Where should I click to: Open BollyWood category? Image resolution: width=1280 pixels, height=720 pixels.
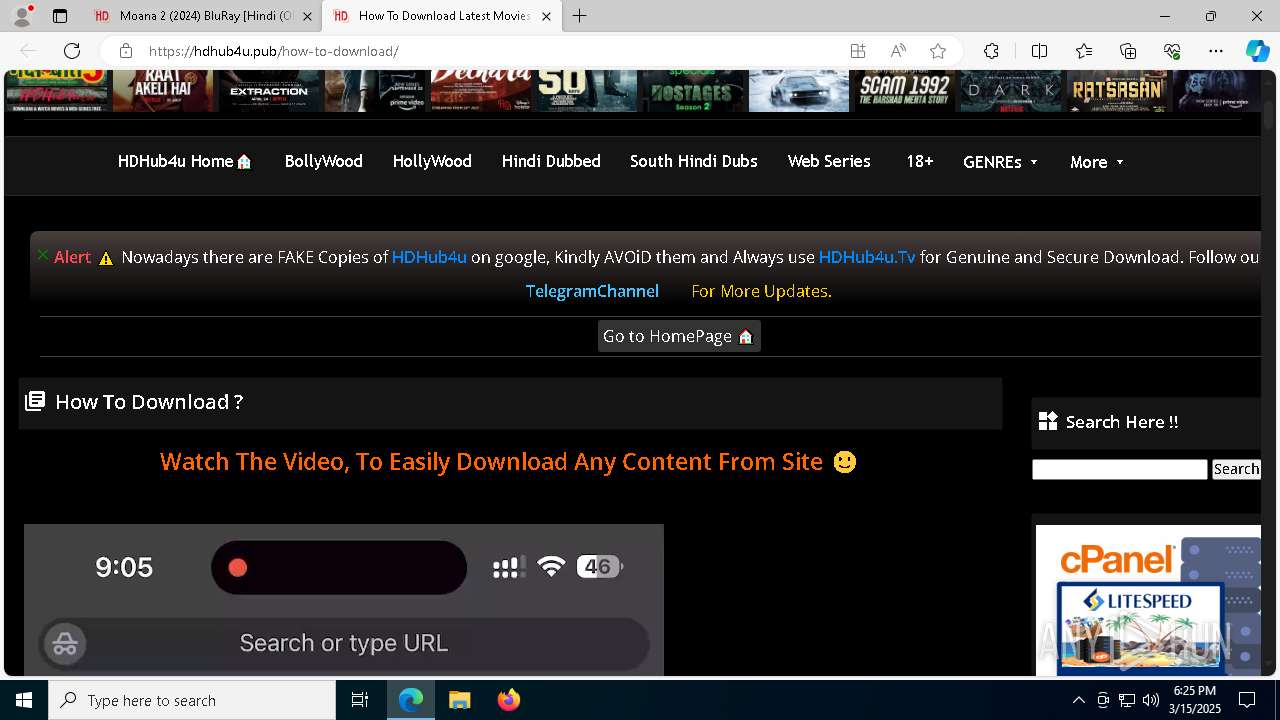click(323, 161)
